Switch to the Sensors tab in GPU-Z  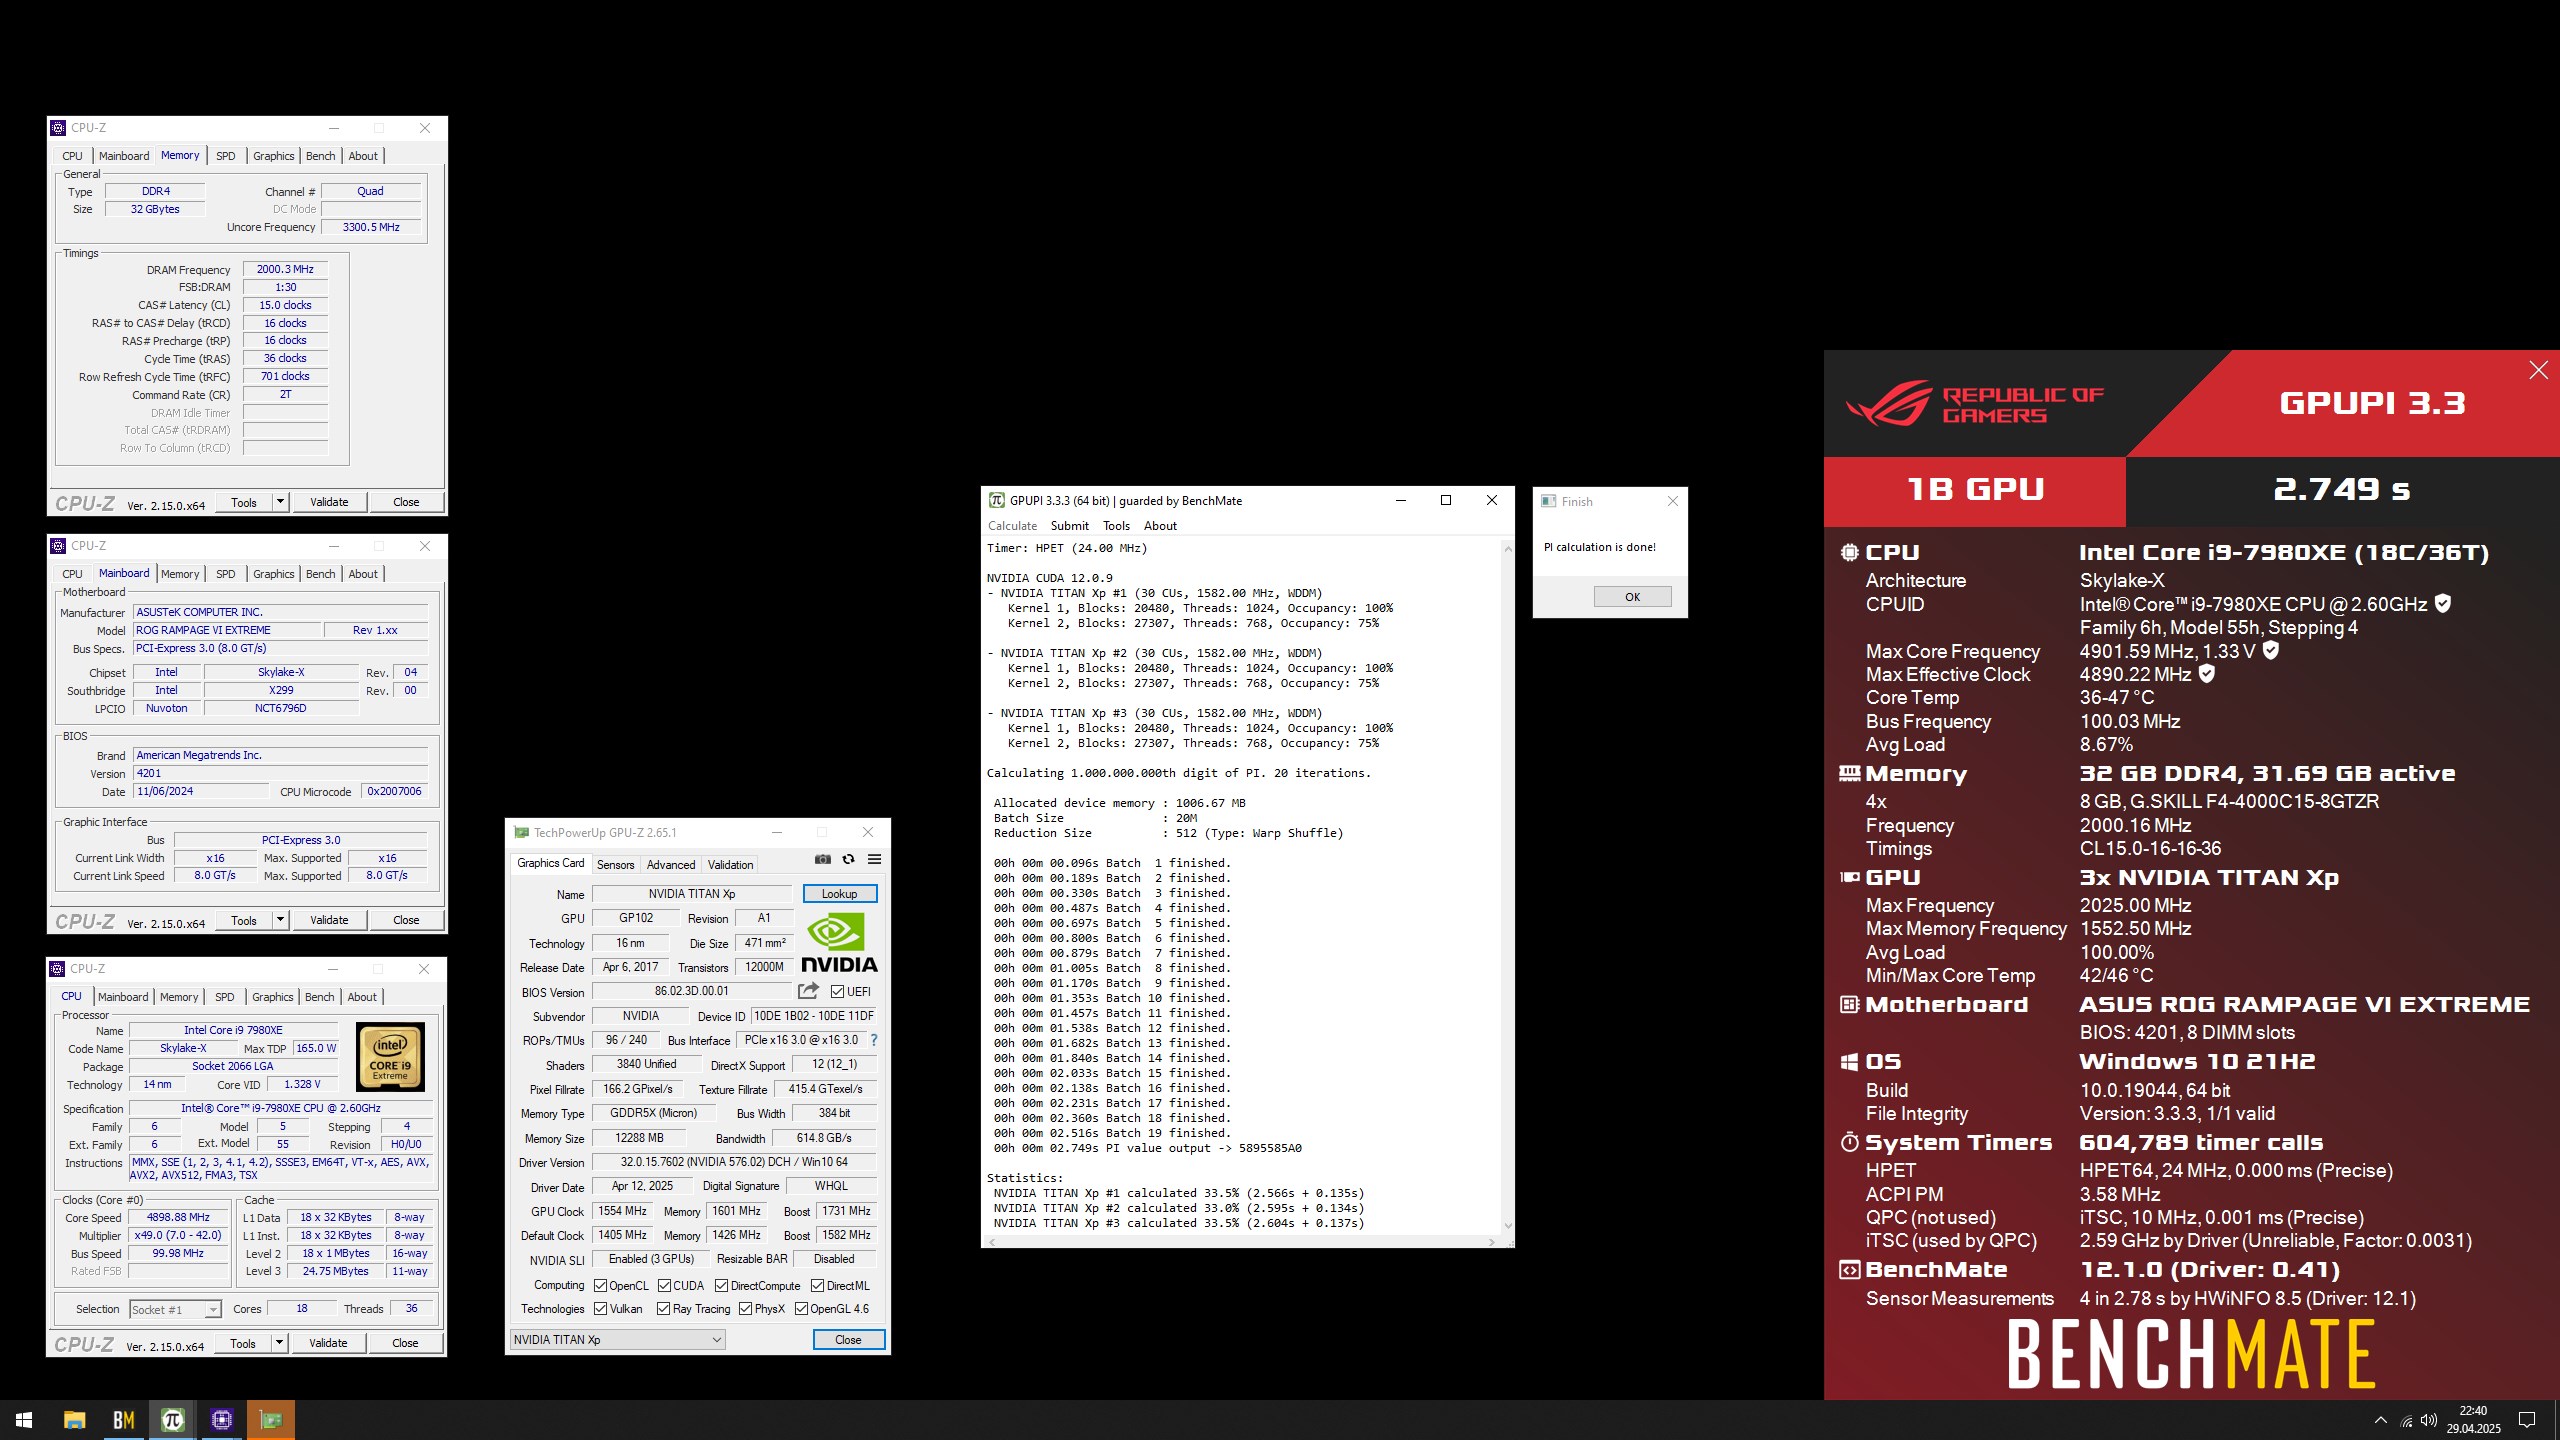click(615, 865)
